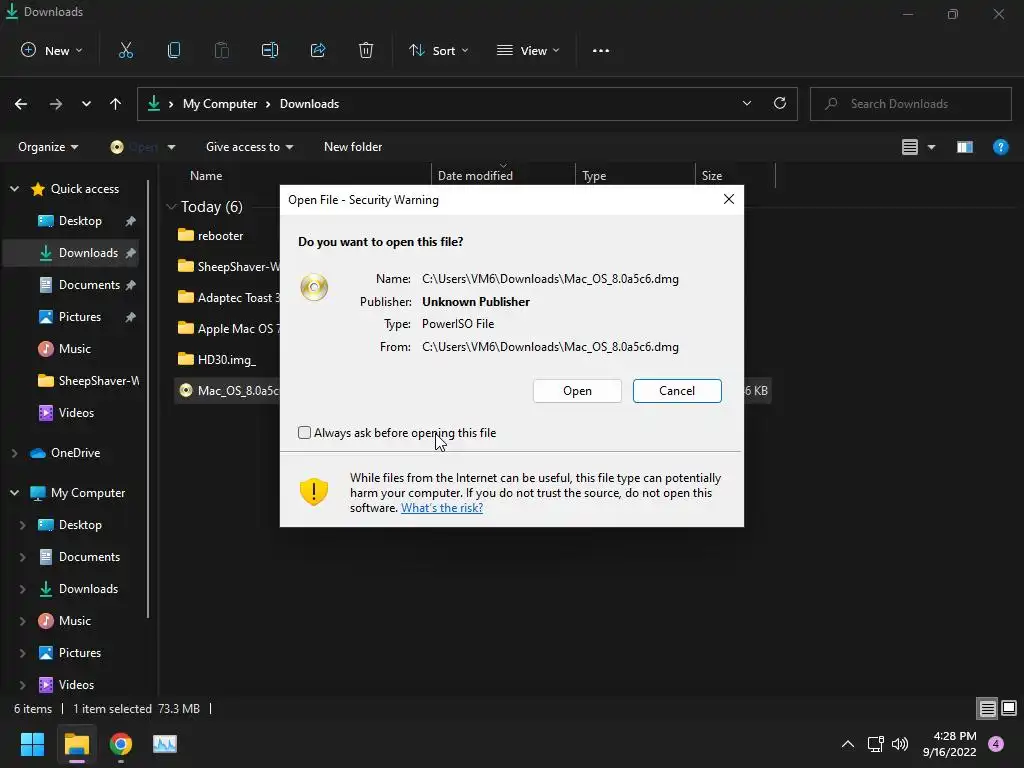Select the Adaptec Toast folder
This screenshot has height=768, width=1024.
229,297
